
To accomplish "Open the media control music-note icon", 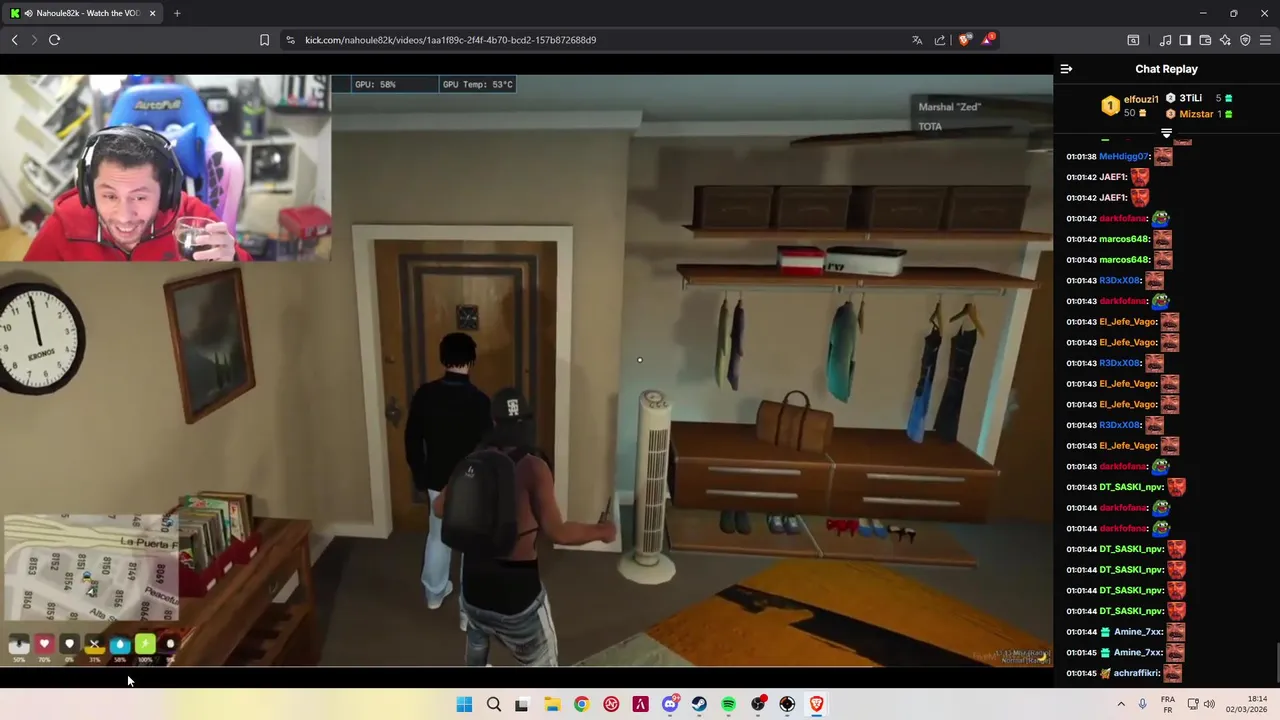I will point(1165,40).
